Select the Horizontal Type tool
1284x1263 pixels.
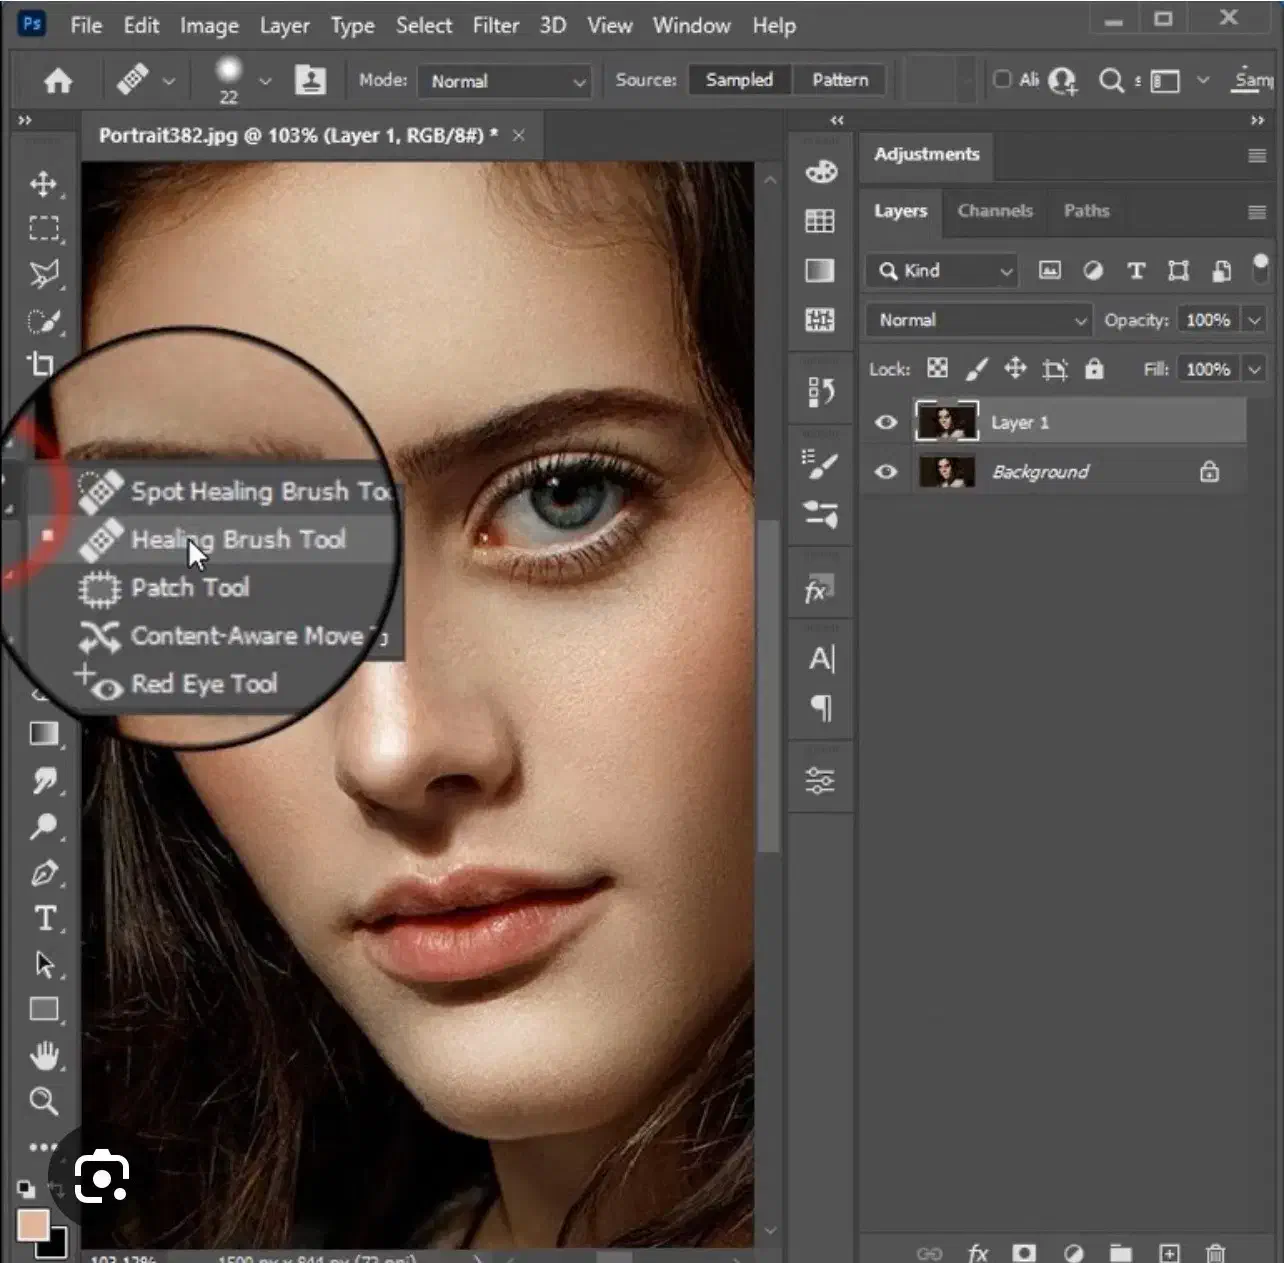point(44,918)
